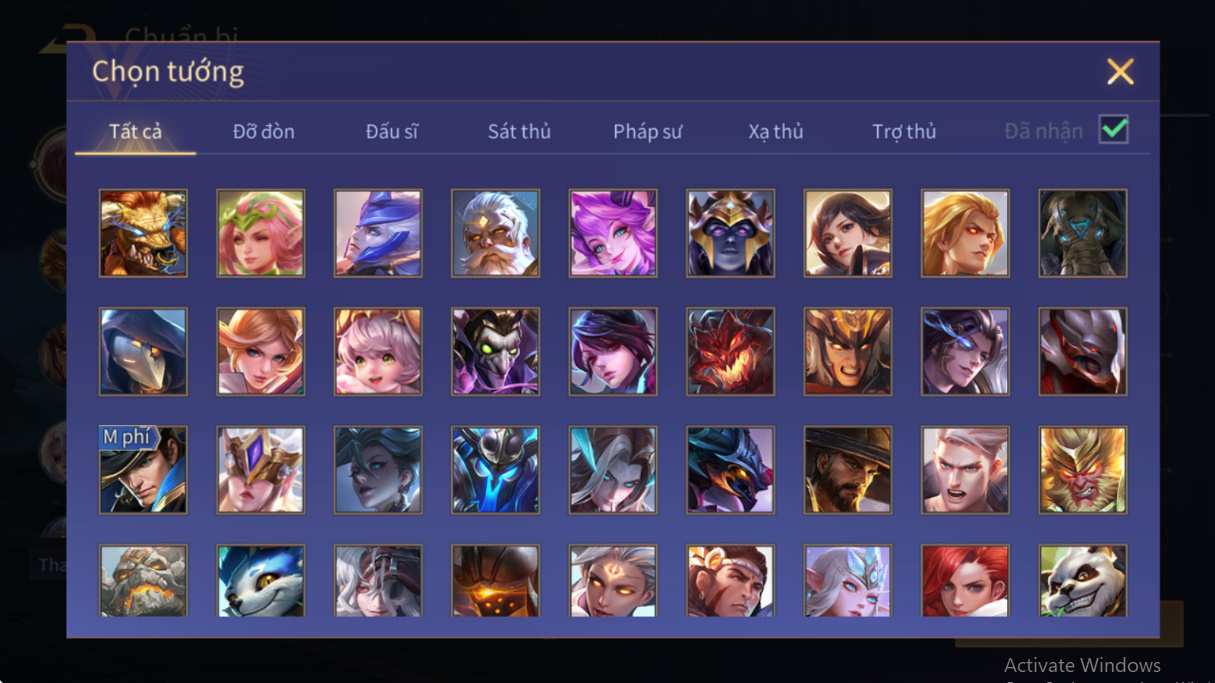1215x683 pixels.
Task: Close the 'Chọn tướng' dialog
Action: 1120,71
